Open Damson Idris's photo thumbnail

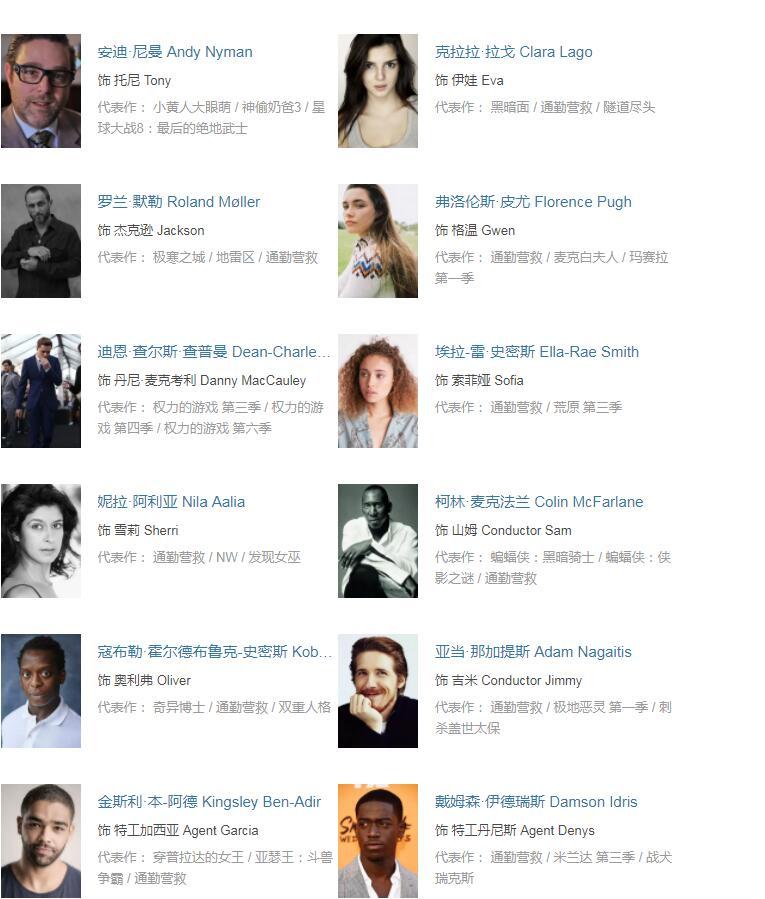(378, 841)
